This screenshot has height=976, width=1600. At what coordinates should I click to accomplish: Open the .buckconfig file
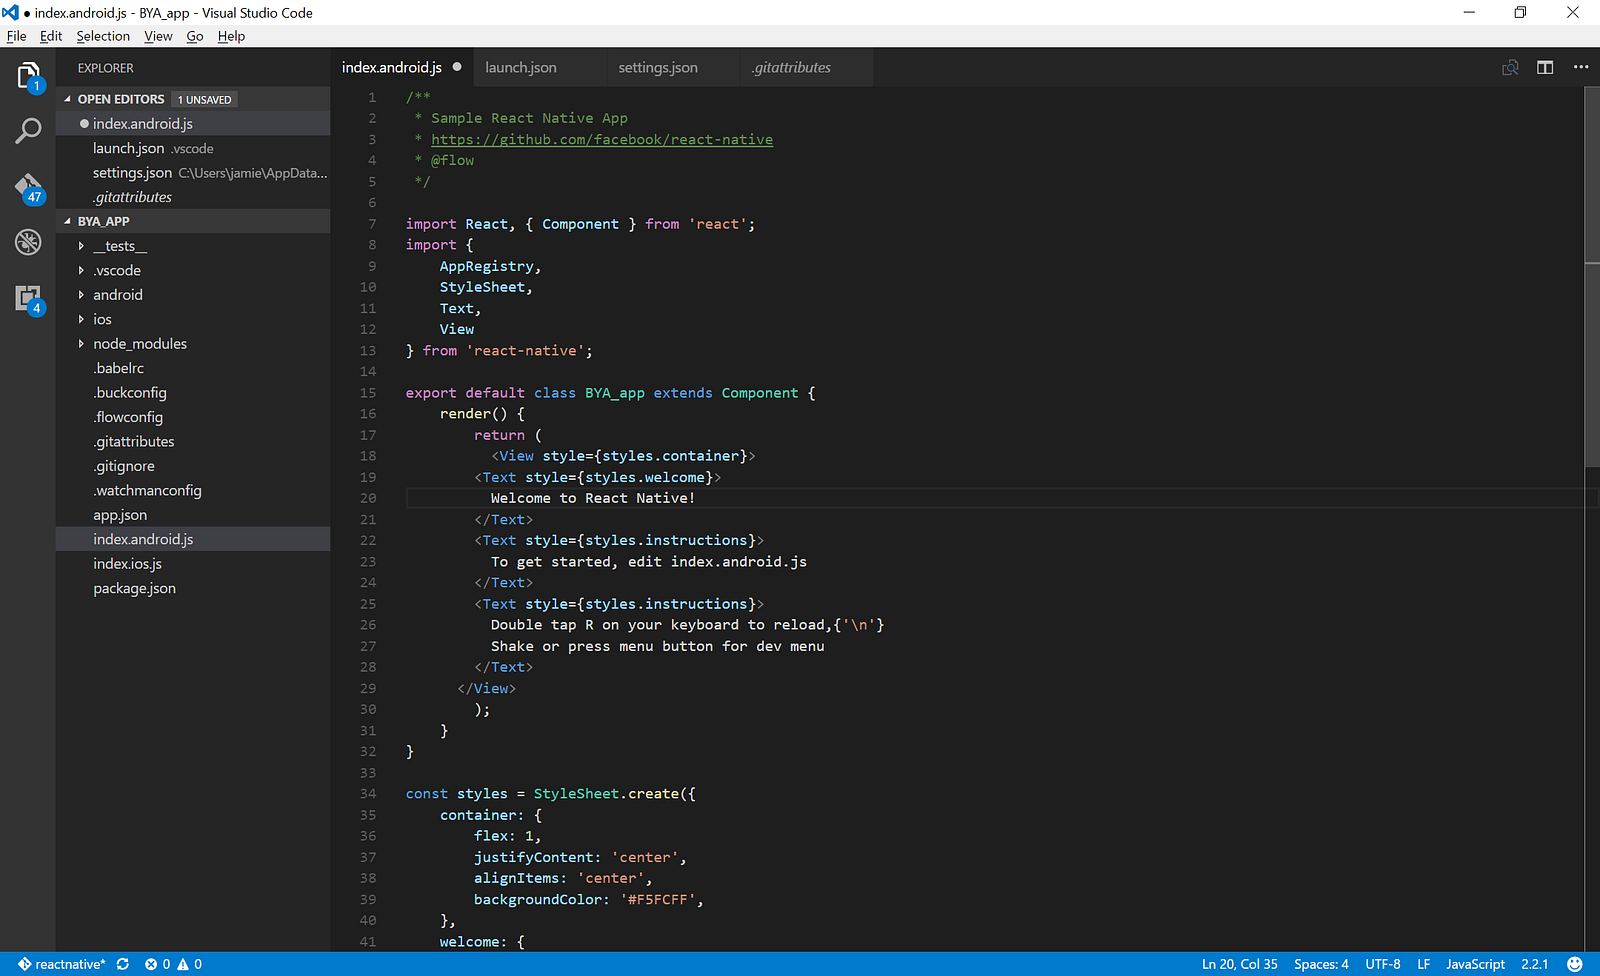[x=193, y=393]
